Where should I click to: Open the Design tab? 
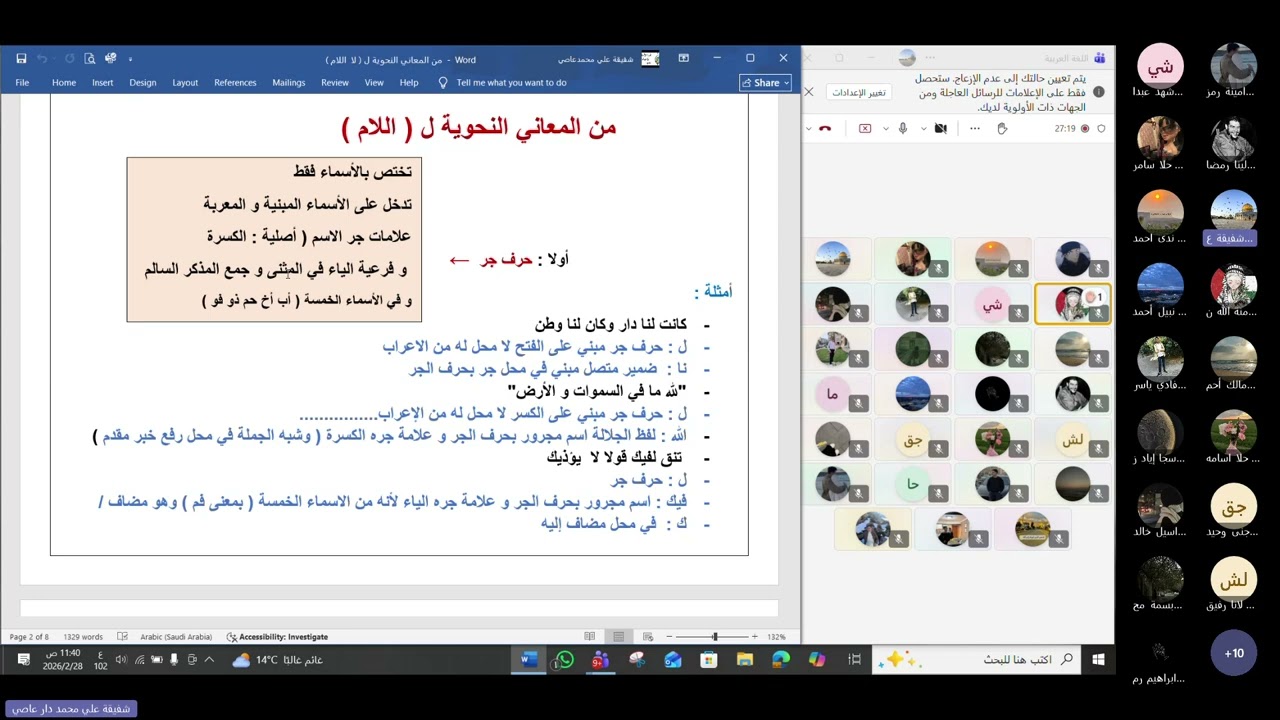143,83
